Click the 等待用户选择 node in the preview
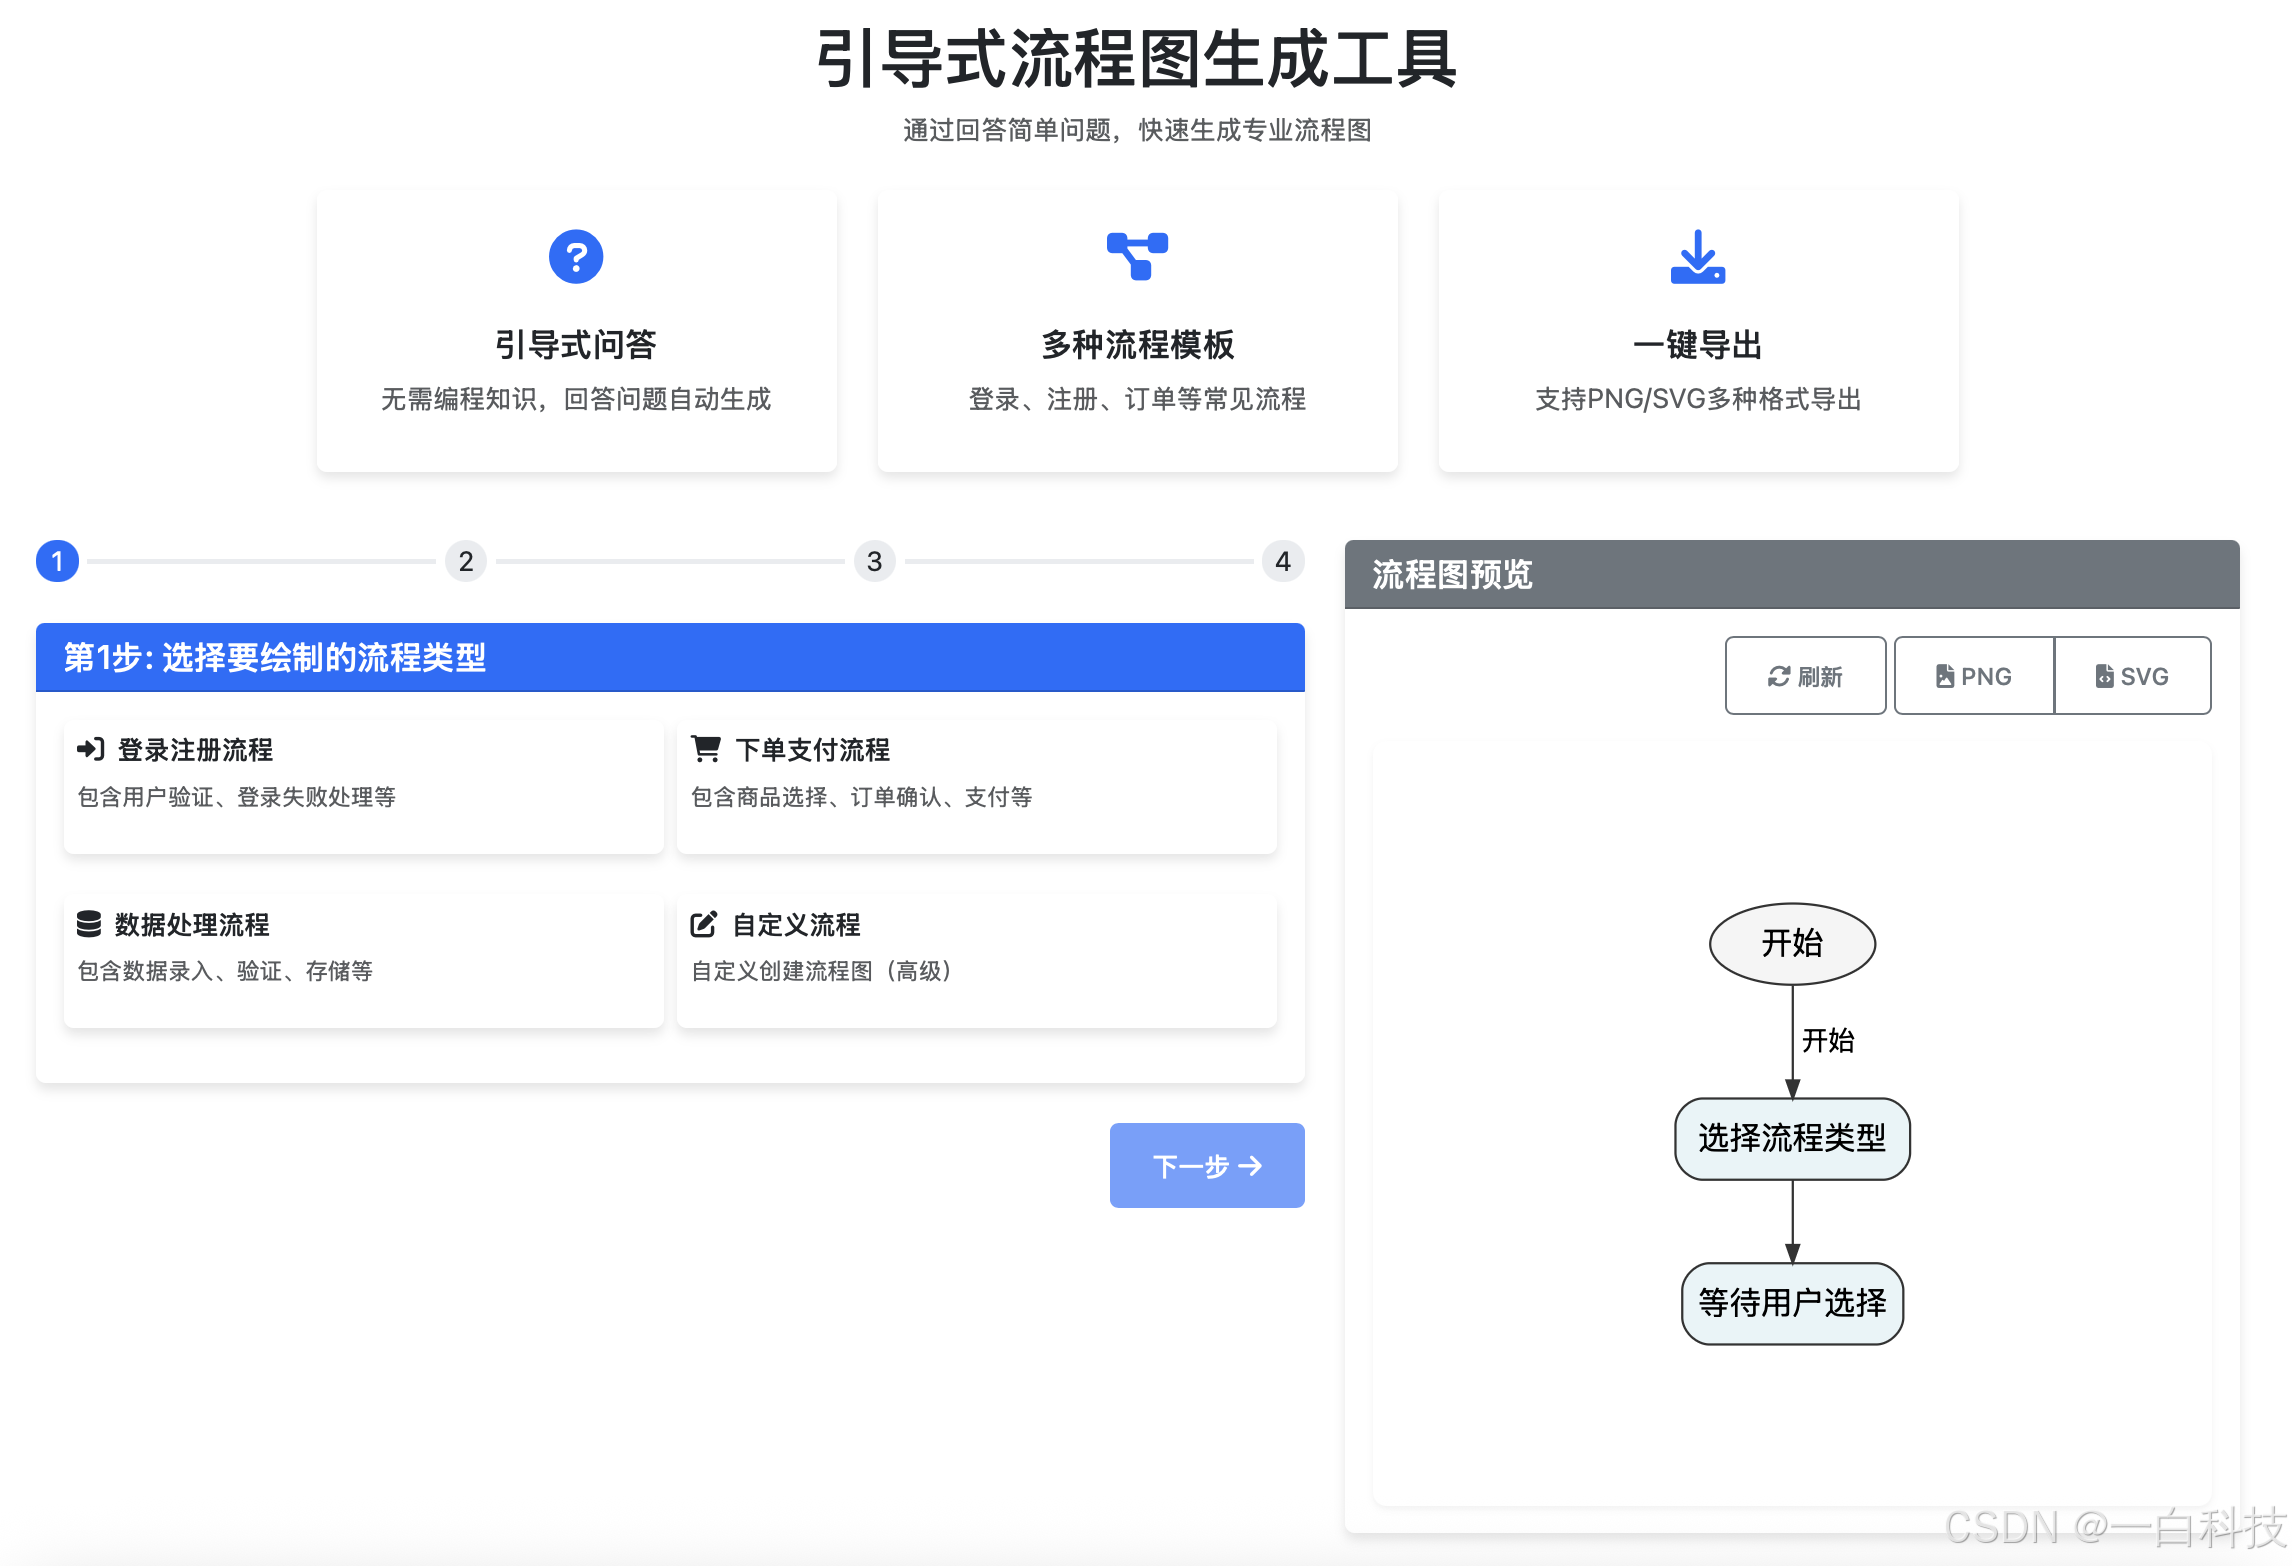 (1791, 1304)
